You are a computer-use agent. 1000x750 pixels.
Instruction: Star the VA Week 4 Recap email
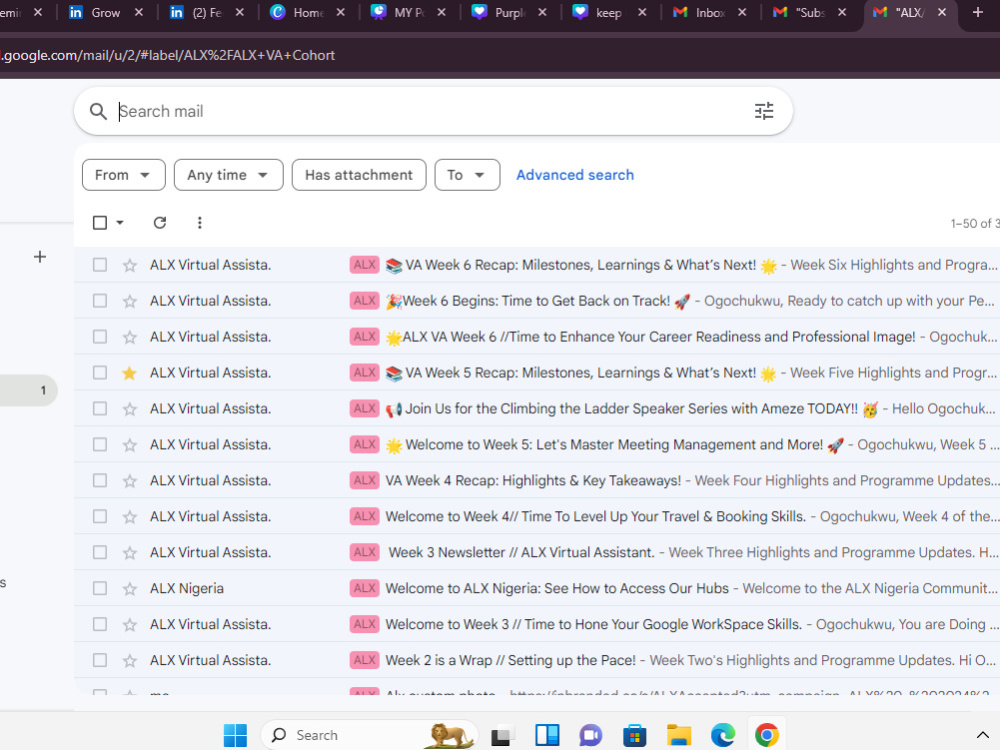point(129,481)
